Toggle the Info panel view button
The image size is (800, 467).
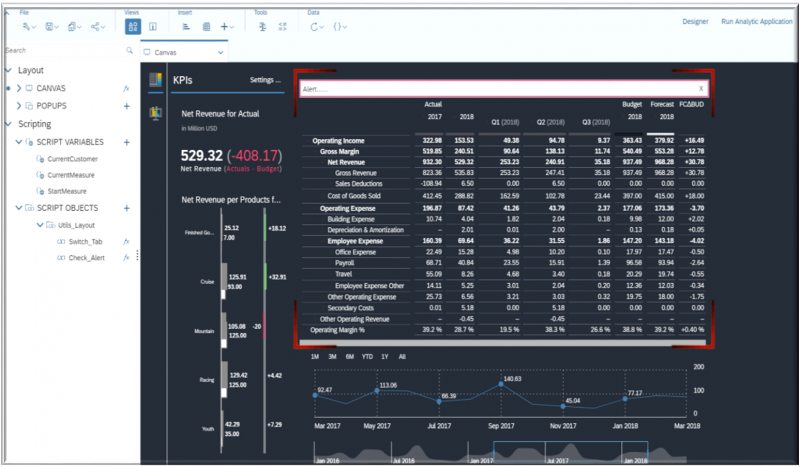(x=153, y=27)
